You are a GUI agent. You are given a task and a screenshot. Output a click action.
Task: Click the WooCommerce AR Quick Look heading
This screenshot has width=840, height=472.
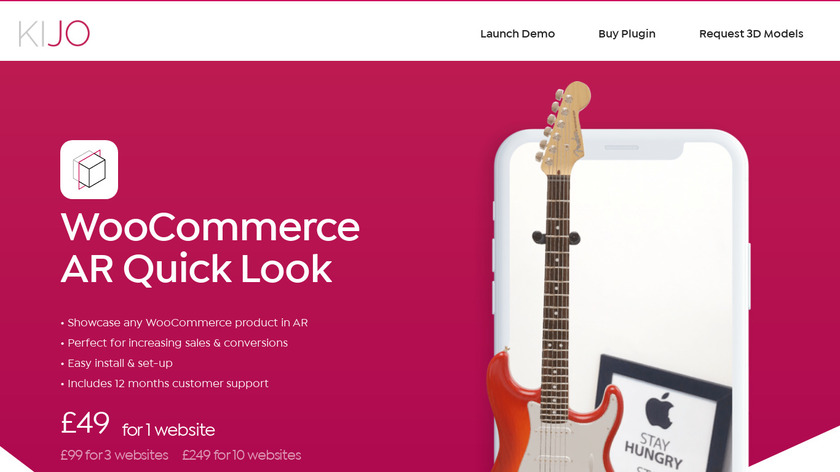(210, 248)
